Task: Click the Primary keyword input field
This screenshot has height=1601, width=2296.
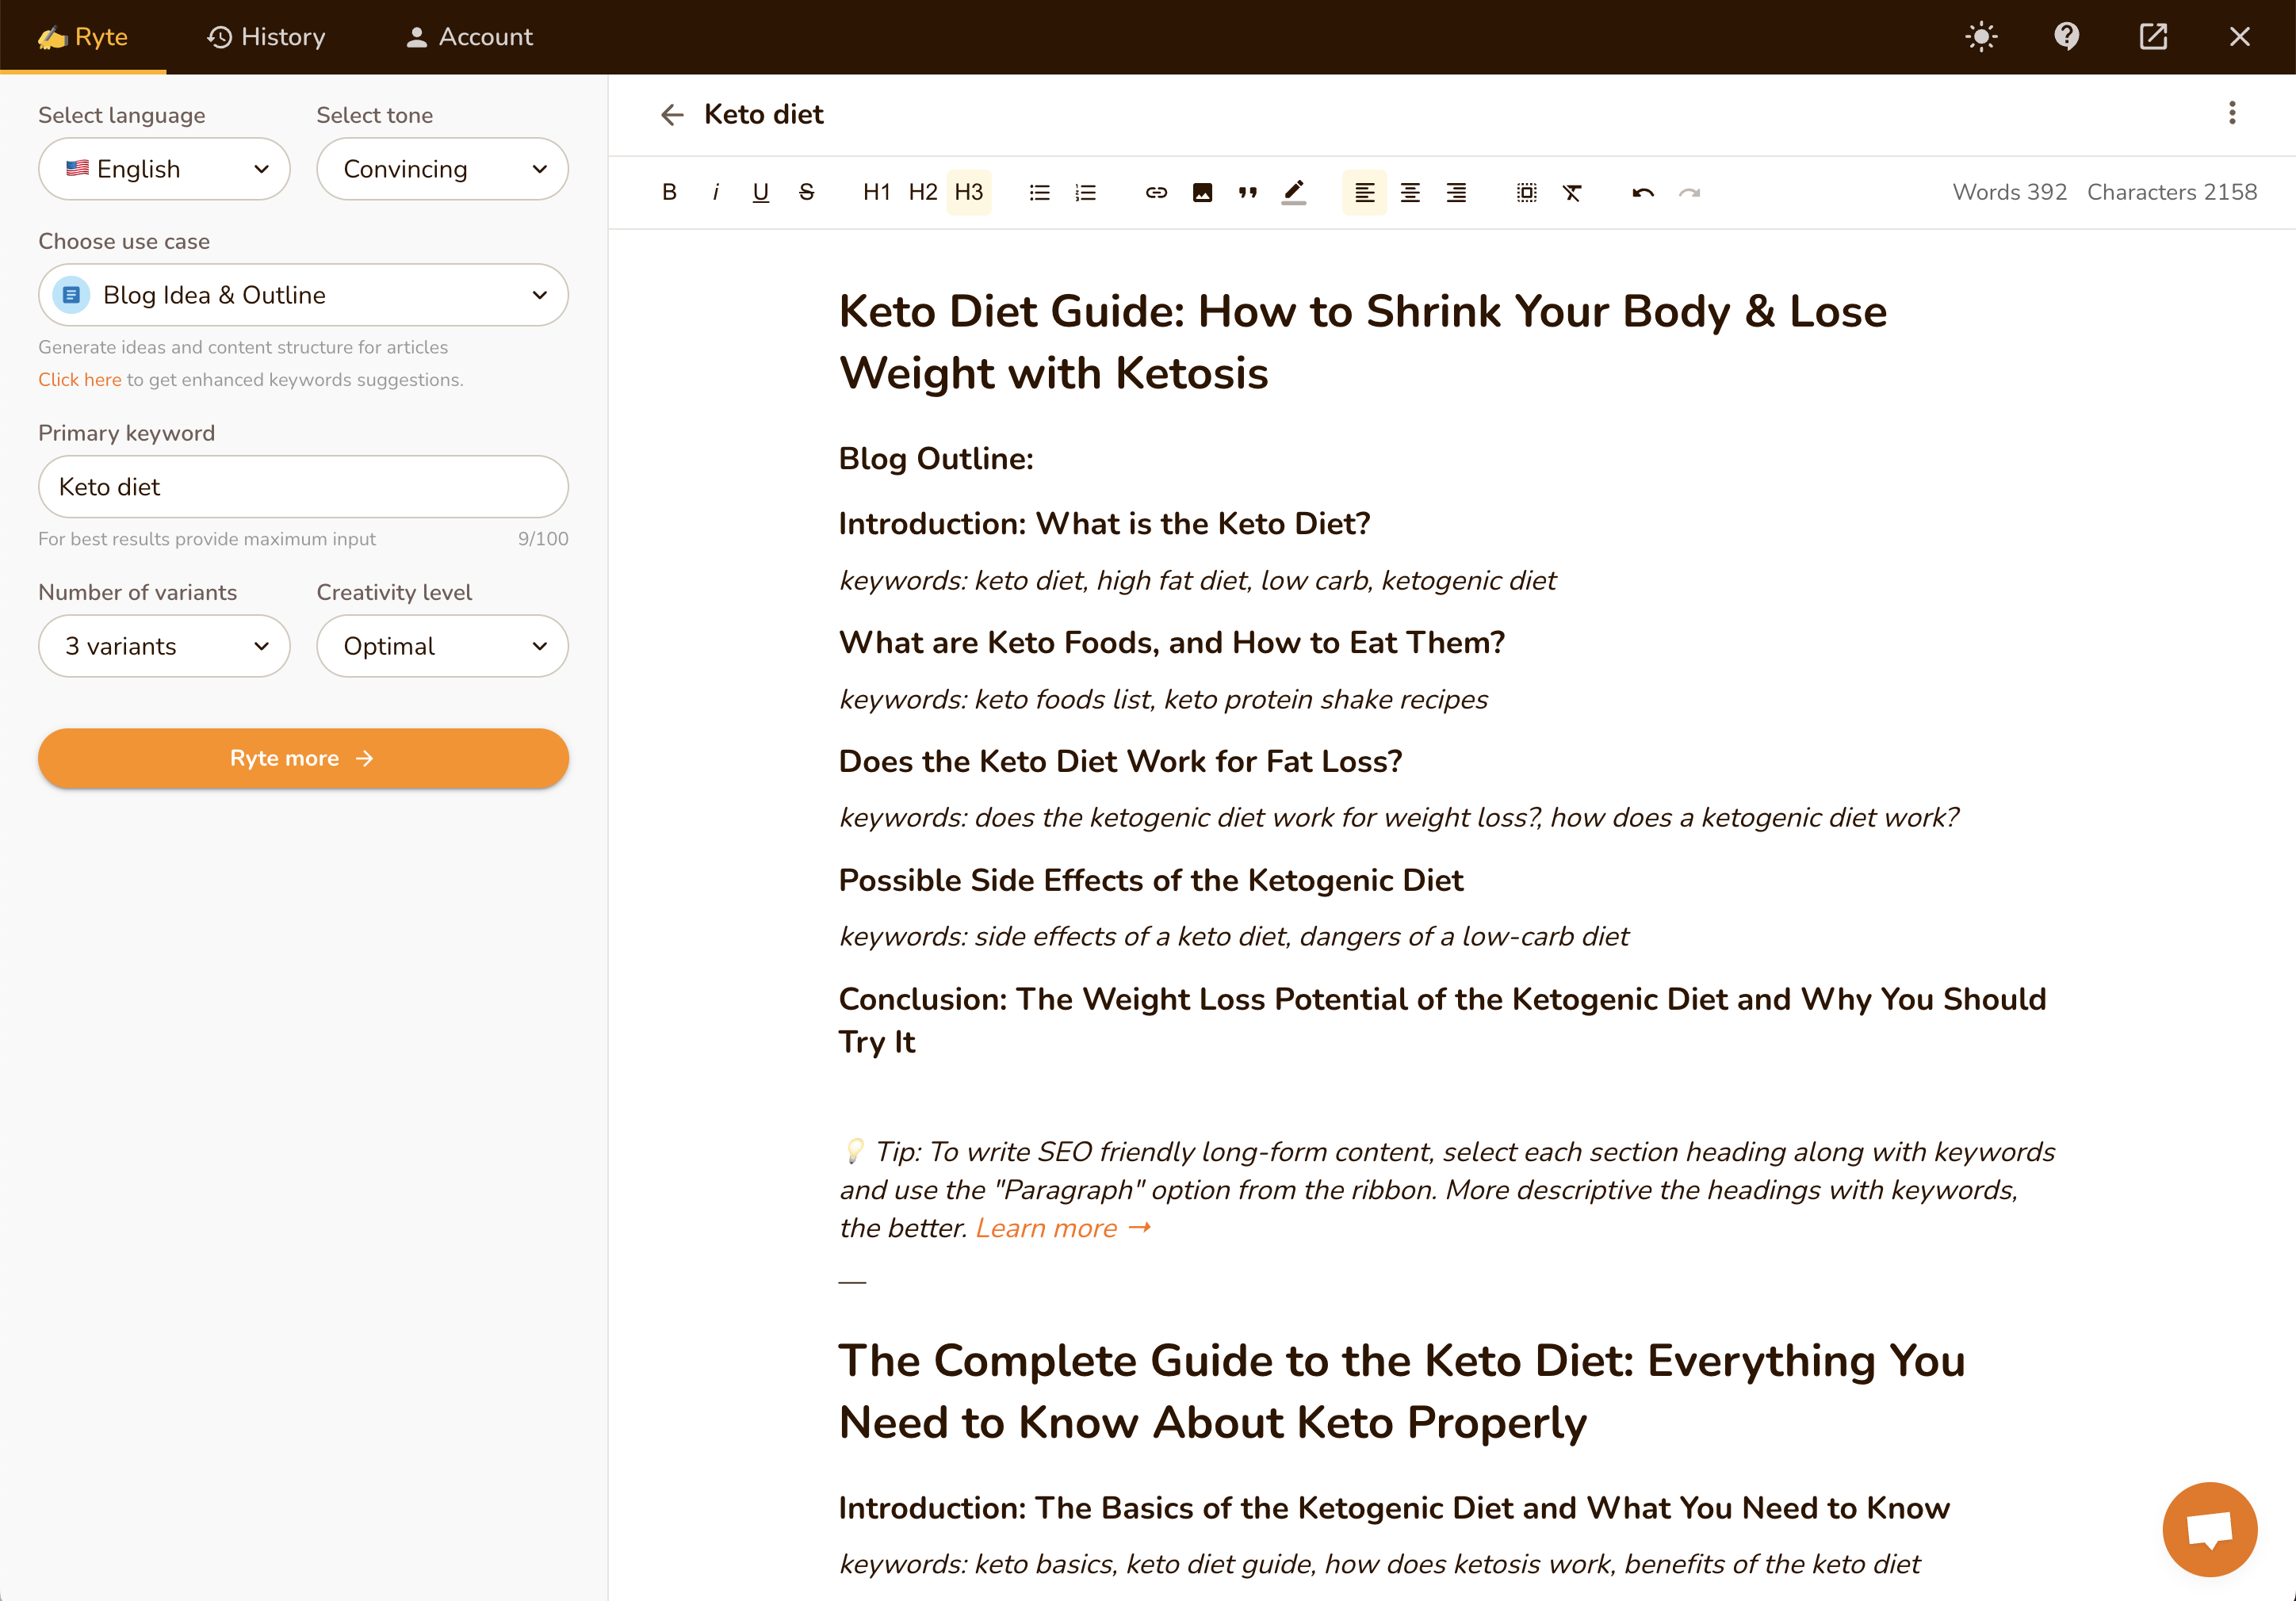Action: point(303,487)
